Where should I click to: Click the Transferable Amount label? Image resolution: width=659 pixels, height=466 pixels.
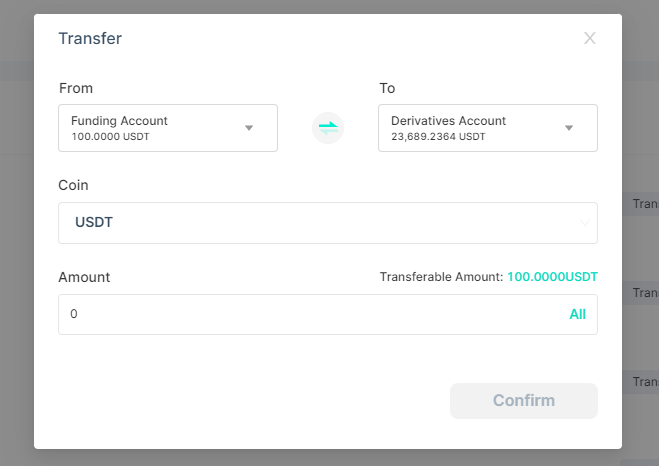click(441, 277)
